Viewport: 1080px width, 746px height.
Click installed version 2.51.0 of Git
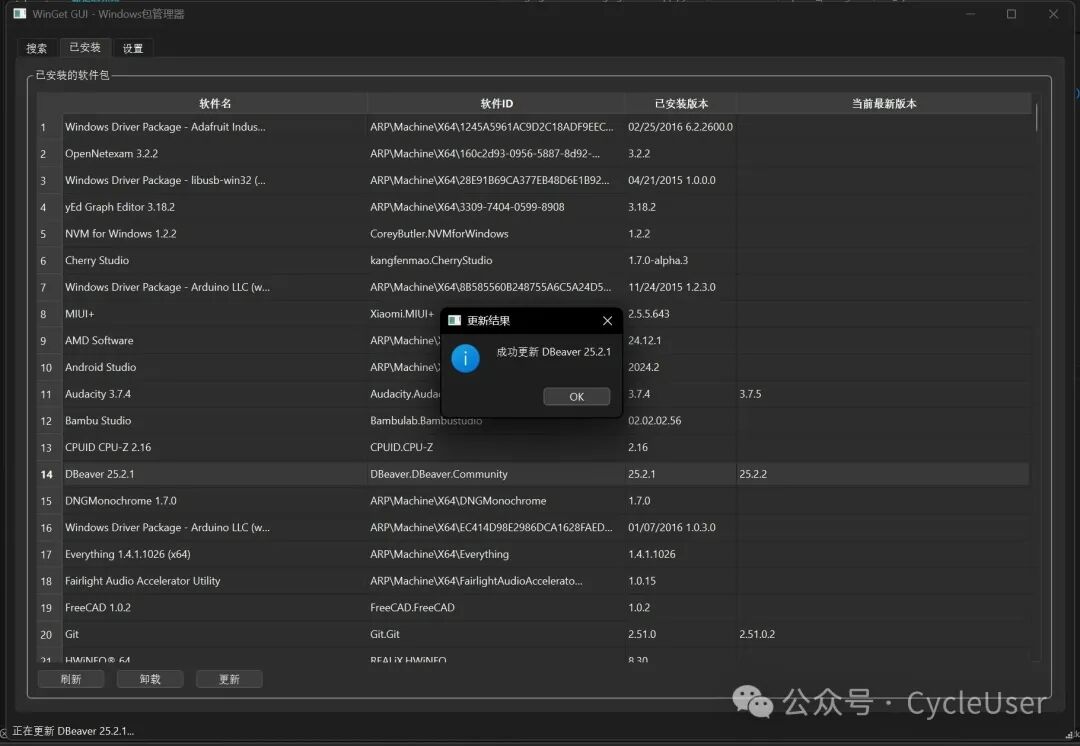click(681, 634)
